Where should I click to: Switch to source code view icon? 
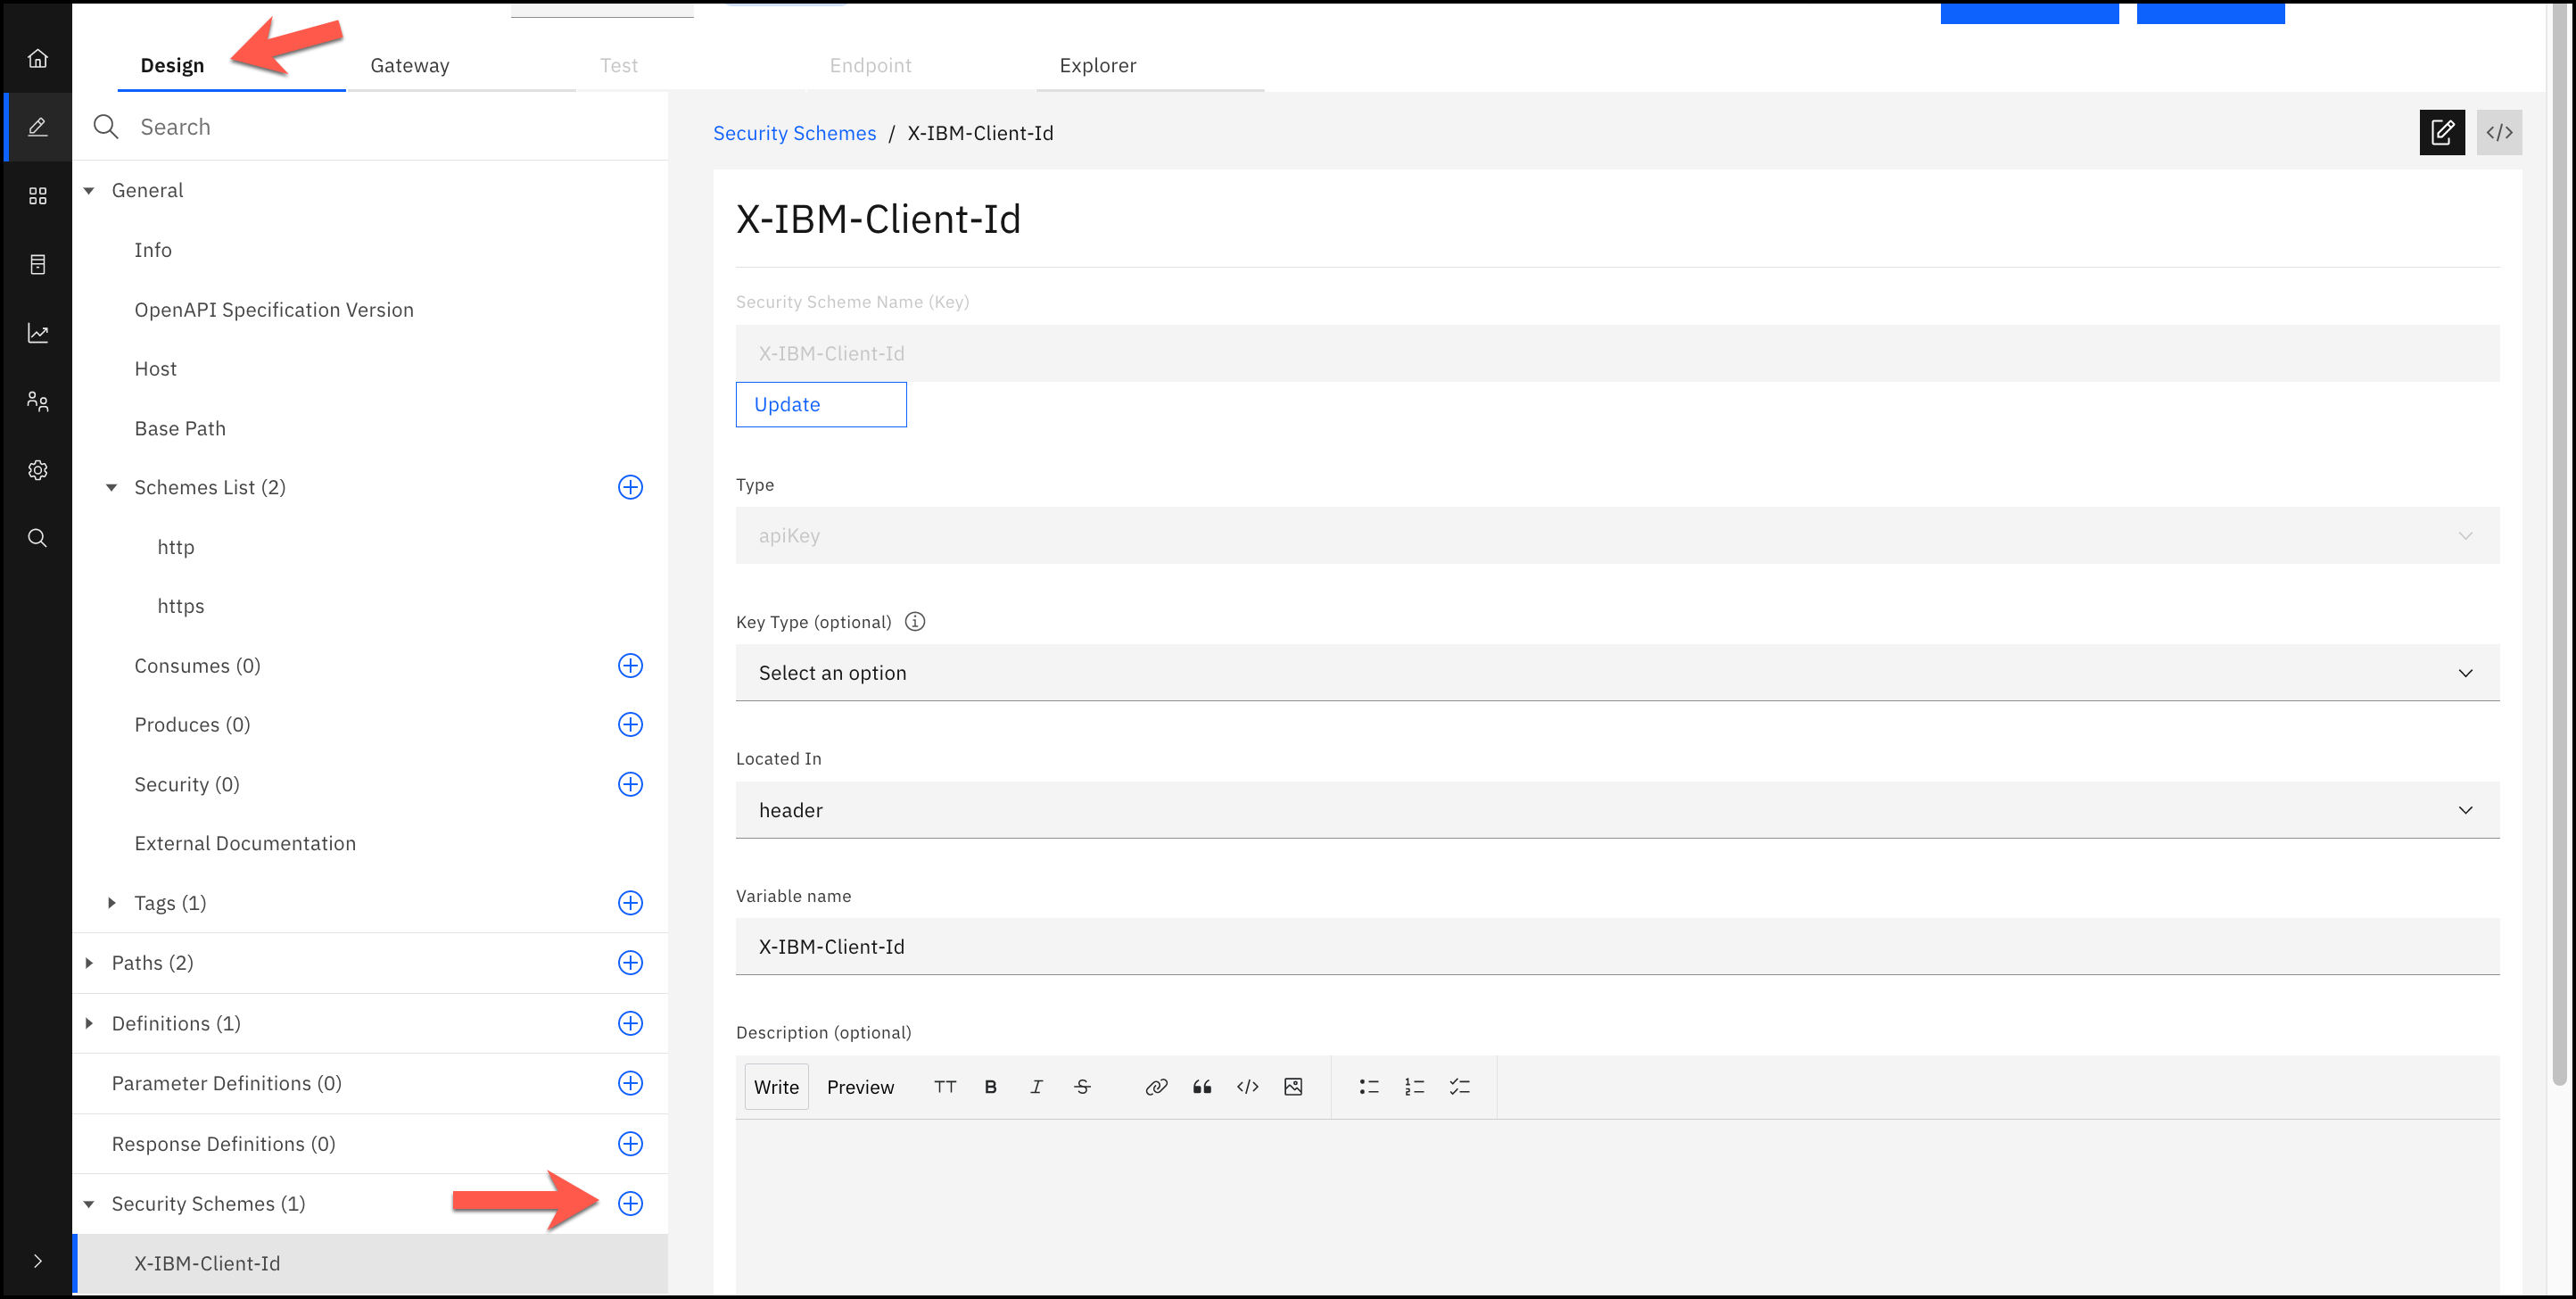pos(2499,132)
